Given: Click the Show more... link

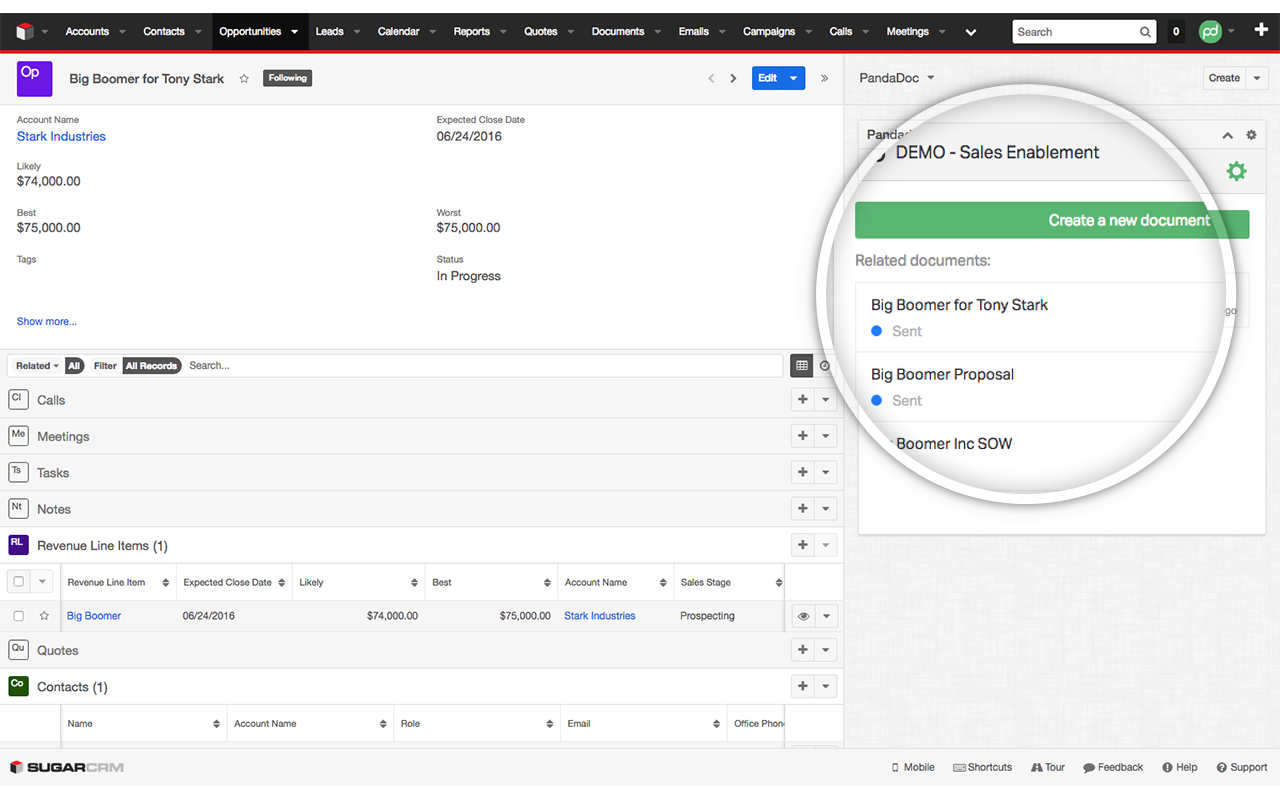Looking at the screenshot, I should point(47,321).
